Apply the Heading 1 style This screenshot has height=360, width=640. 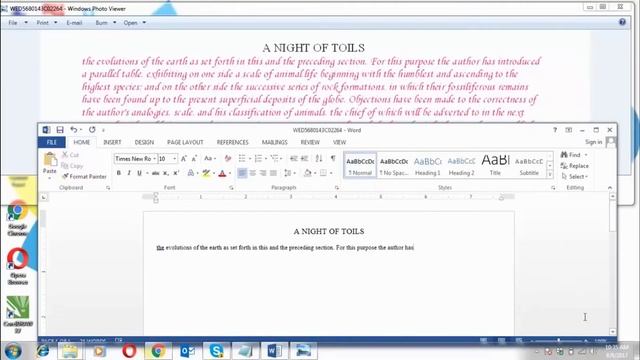[427, 165]
